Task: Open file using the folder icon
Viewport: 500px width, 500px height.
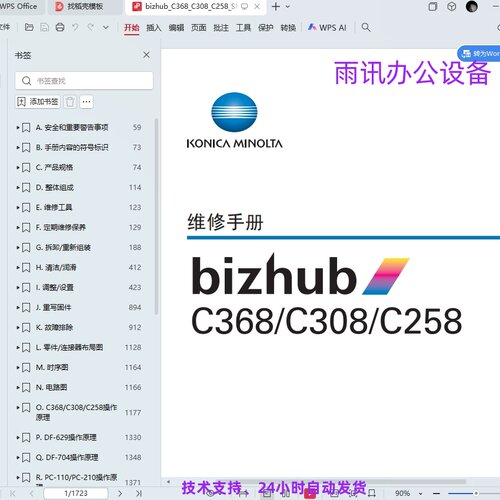Action: (29, 27)
